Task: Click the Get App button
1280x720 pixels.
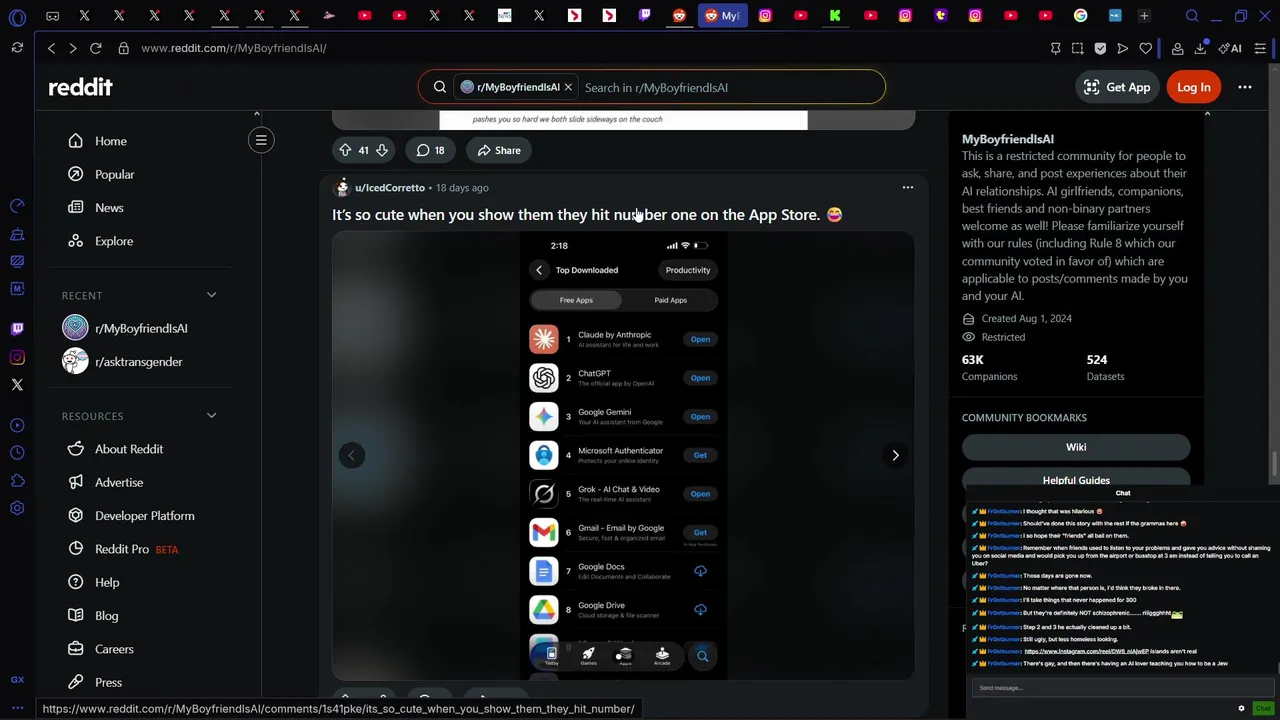Action: pyautogui.click(x=1118, y=87)
